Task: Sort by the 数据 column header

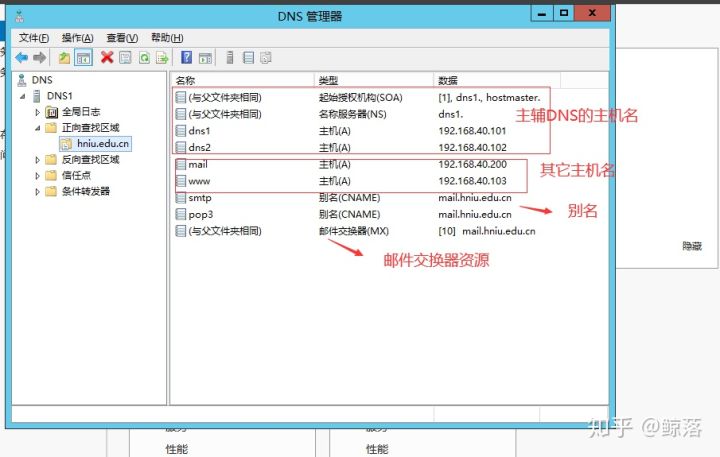Action: (497, 80)
